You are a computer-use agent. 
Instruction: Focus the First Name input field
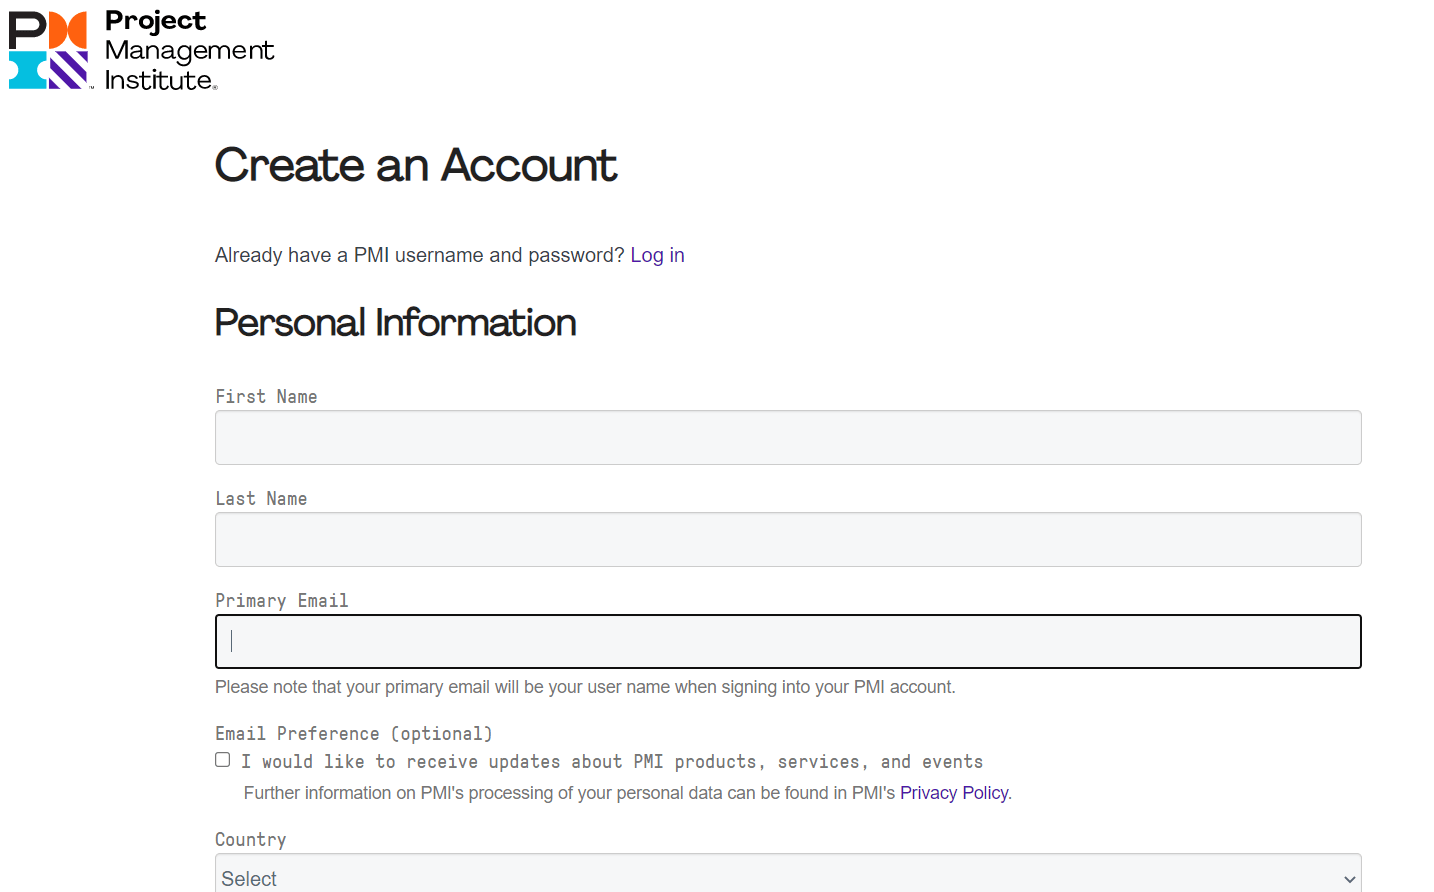(x=788, y=437)
